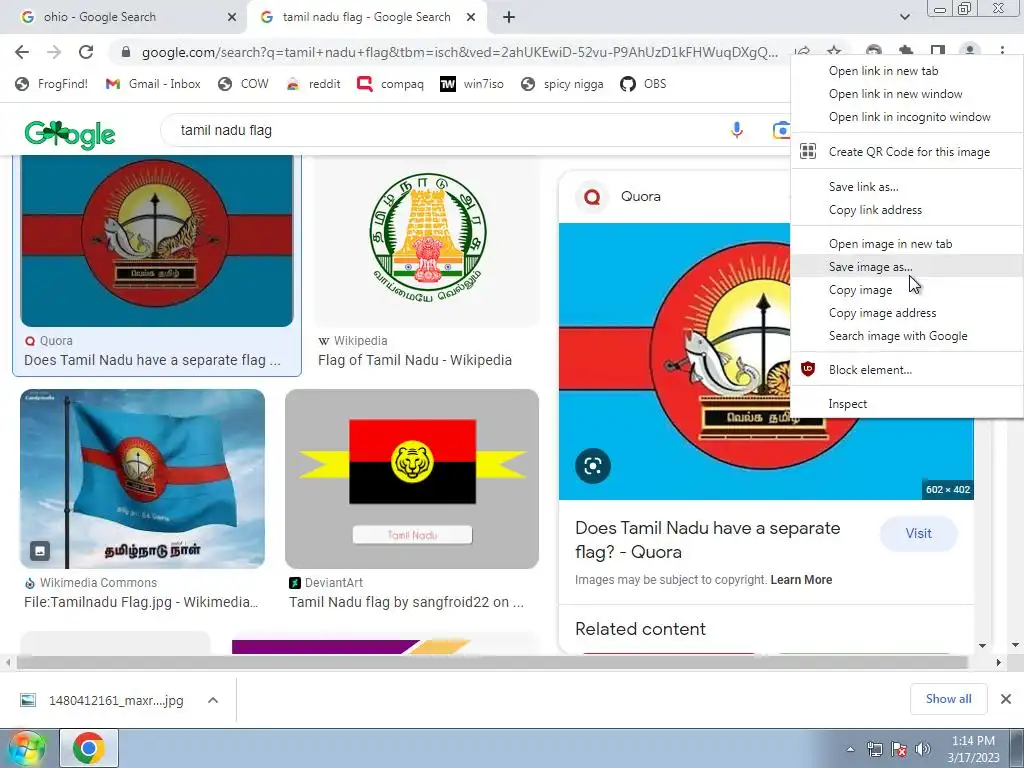Viewport: 1024px width, 768px height.
Task: Open a new tab with the plus button
Action: pyautogui.click(x=509, y=18)
